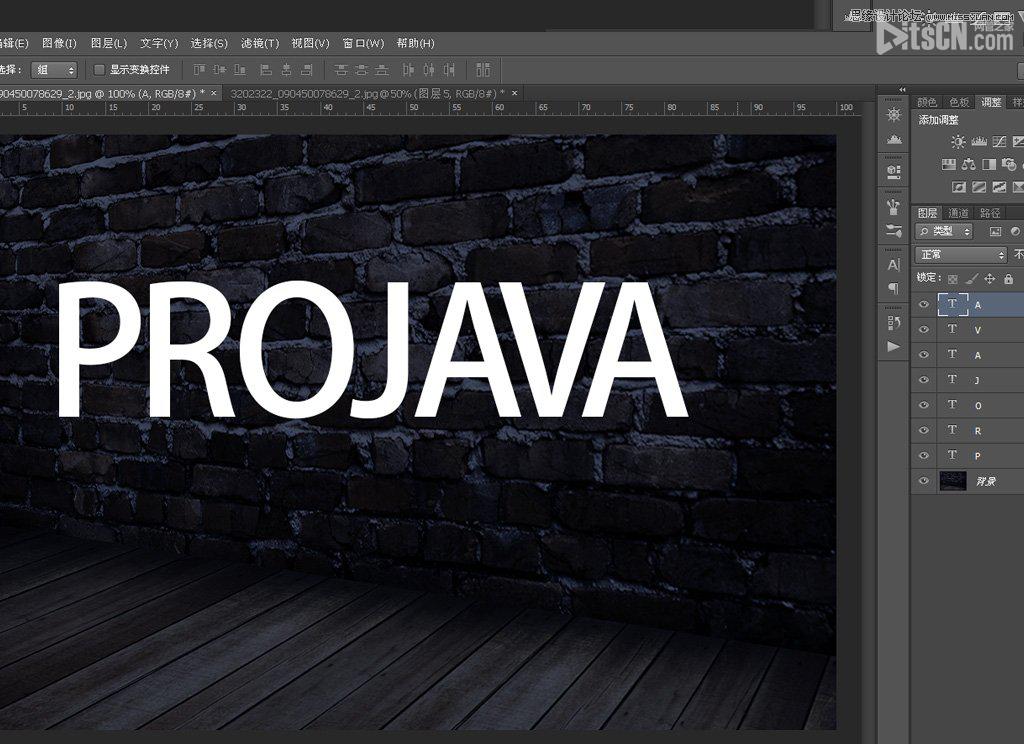Image resolution: width=1024 pixels, height=744 pixels.
Task: Click Align Horizontal Centers icon
Action: 286,69
